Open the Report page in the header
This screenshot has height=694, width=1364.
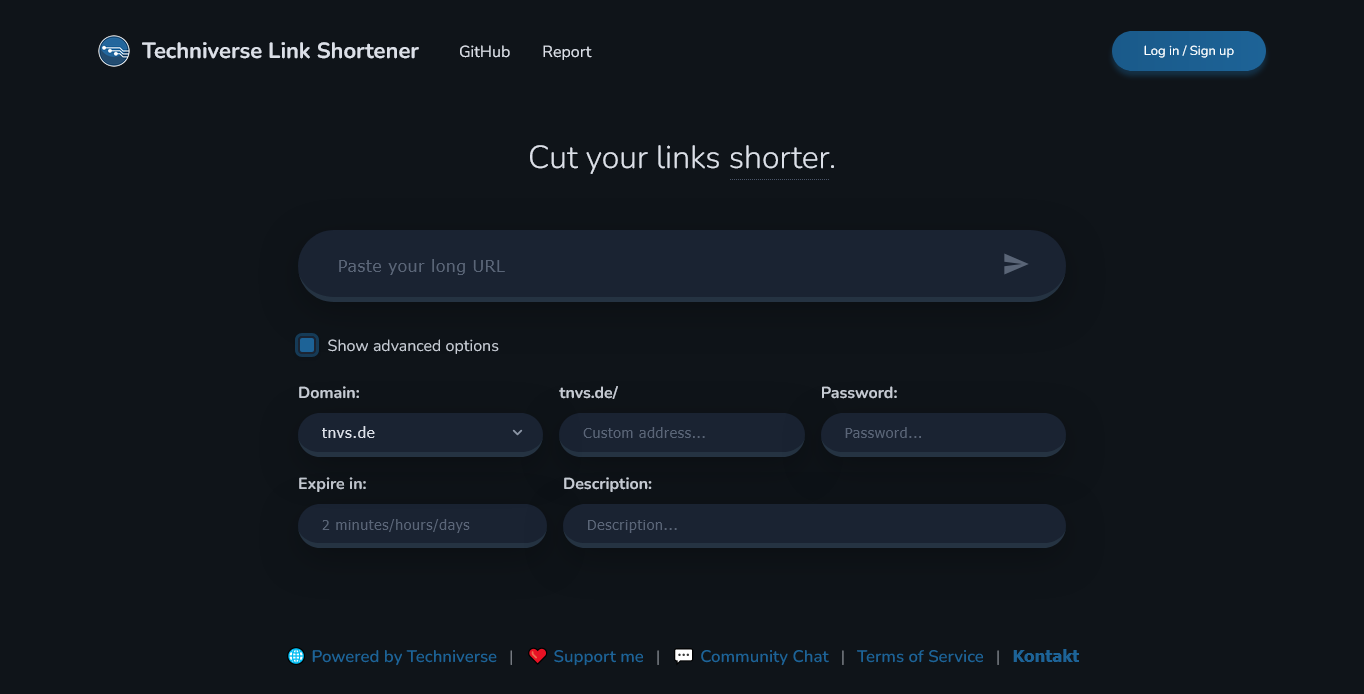coord(567,51)
